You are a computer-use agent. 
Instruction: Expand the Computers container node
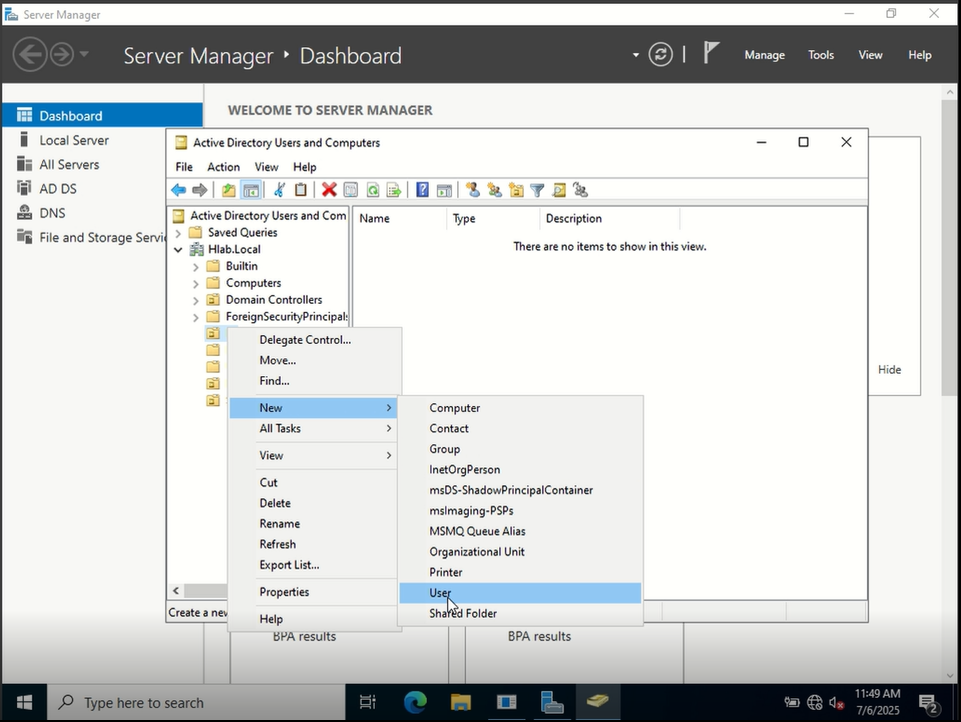[196, 283]
